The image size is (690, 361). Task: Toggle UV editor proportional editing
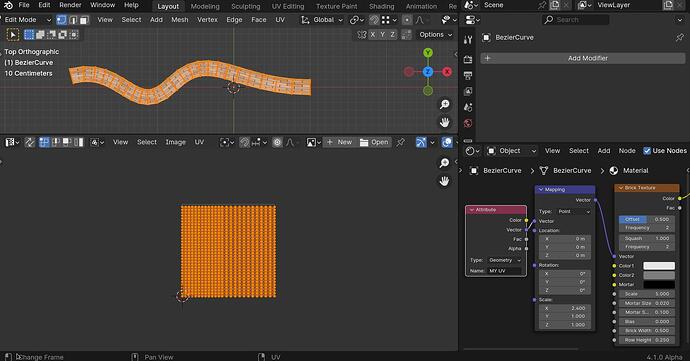point(277,142)
